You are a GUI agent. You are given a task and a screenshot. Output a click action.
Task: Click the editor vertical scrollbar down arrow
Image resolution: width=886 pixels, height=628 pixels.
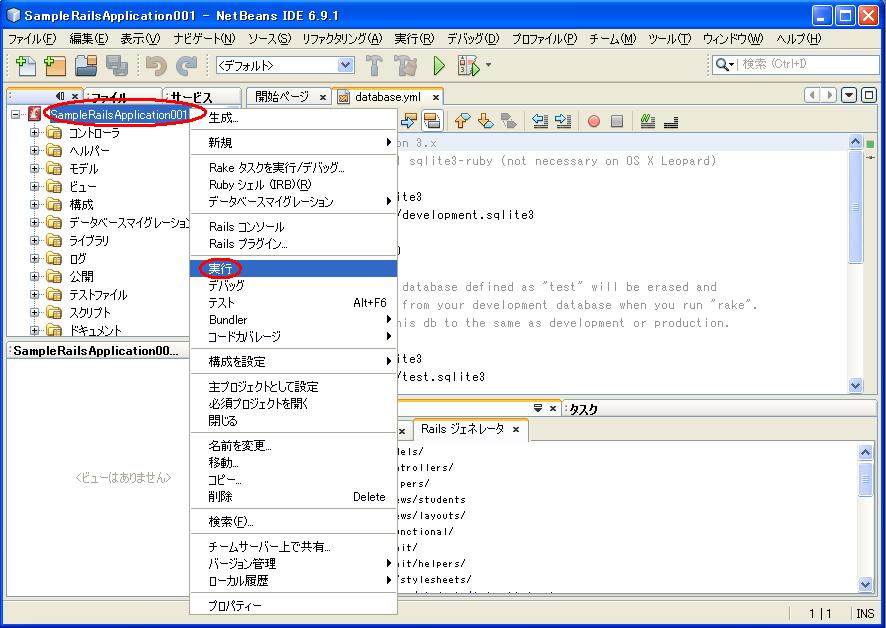pos(855,386)
